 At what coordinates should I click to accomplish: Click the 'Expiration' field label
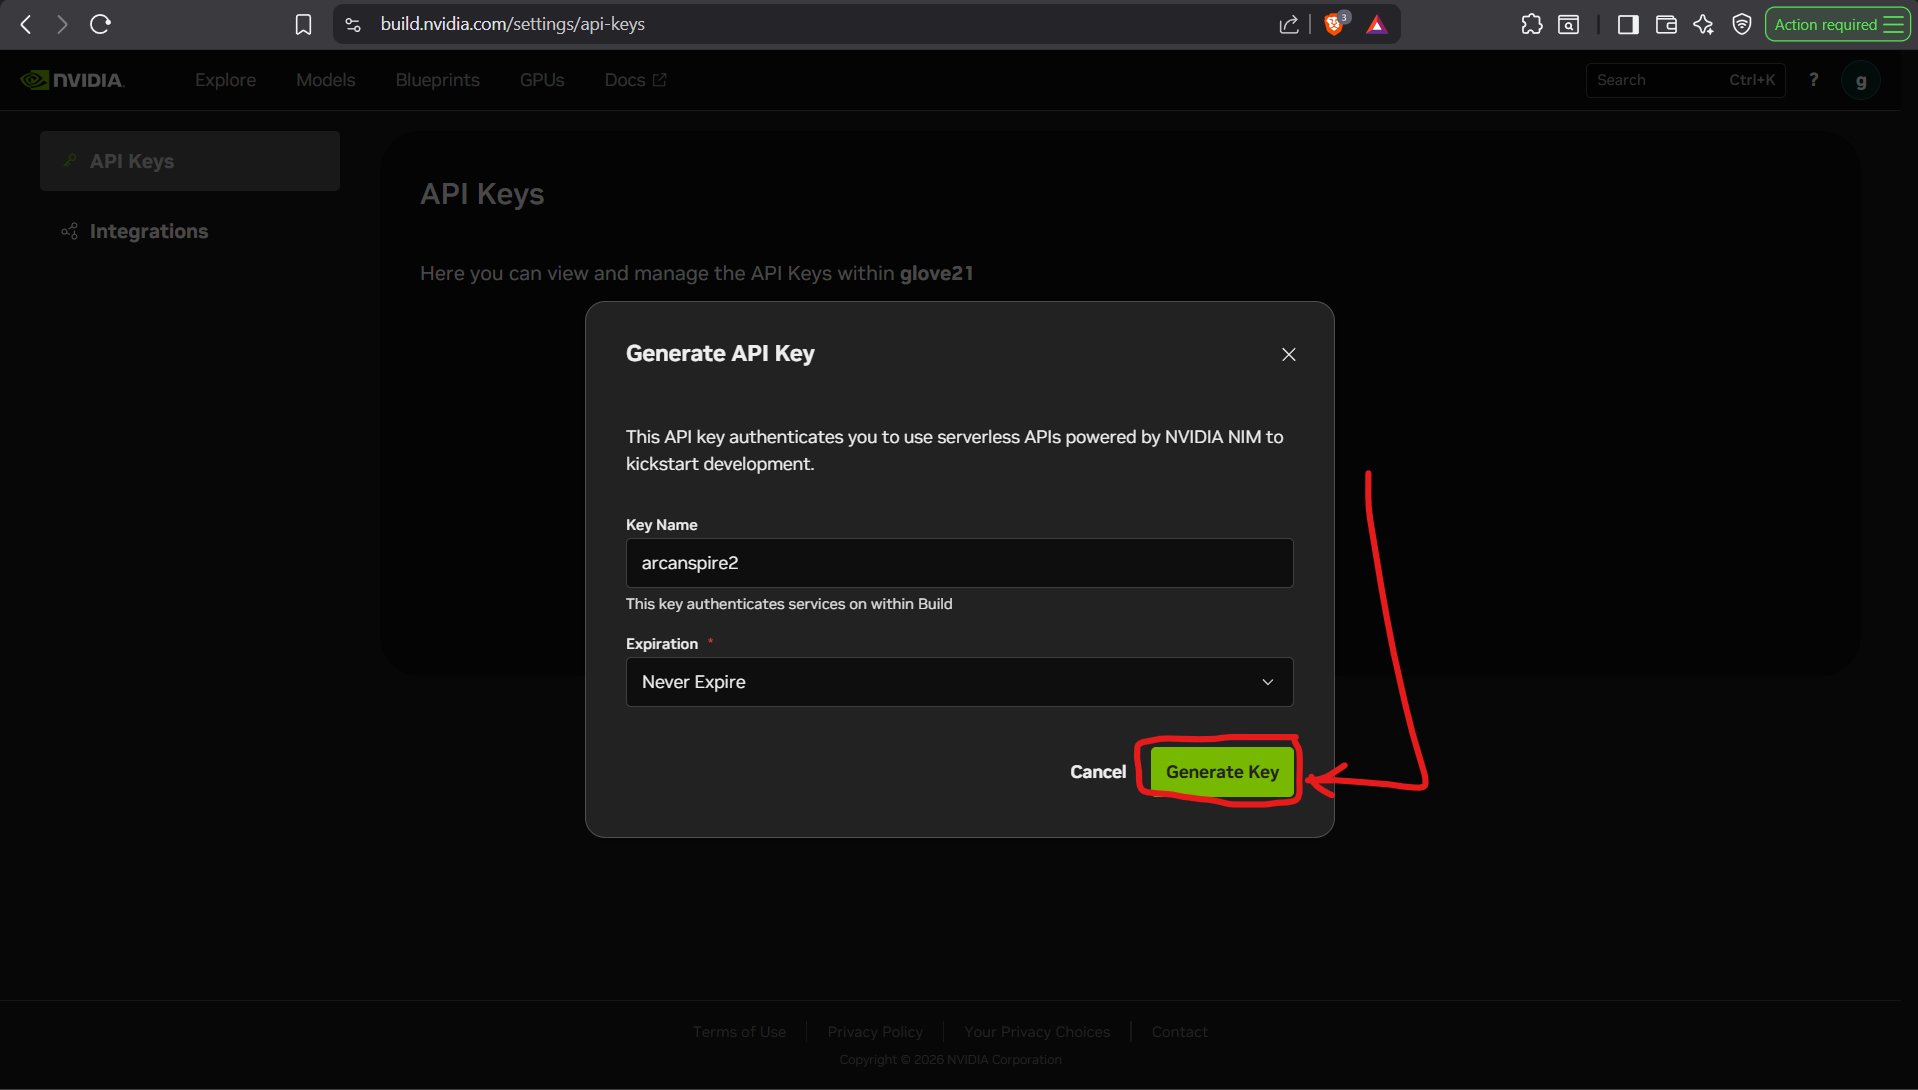point(662,644)
